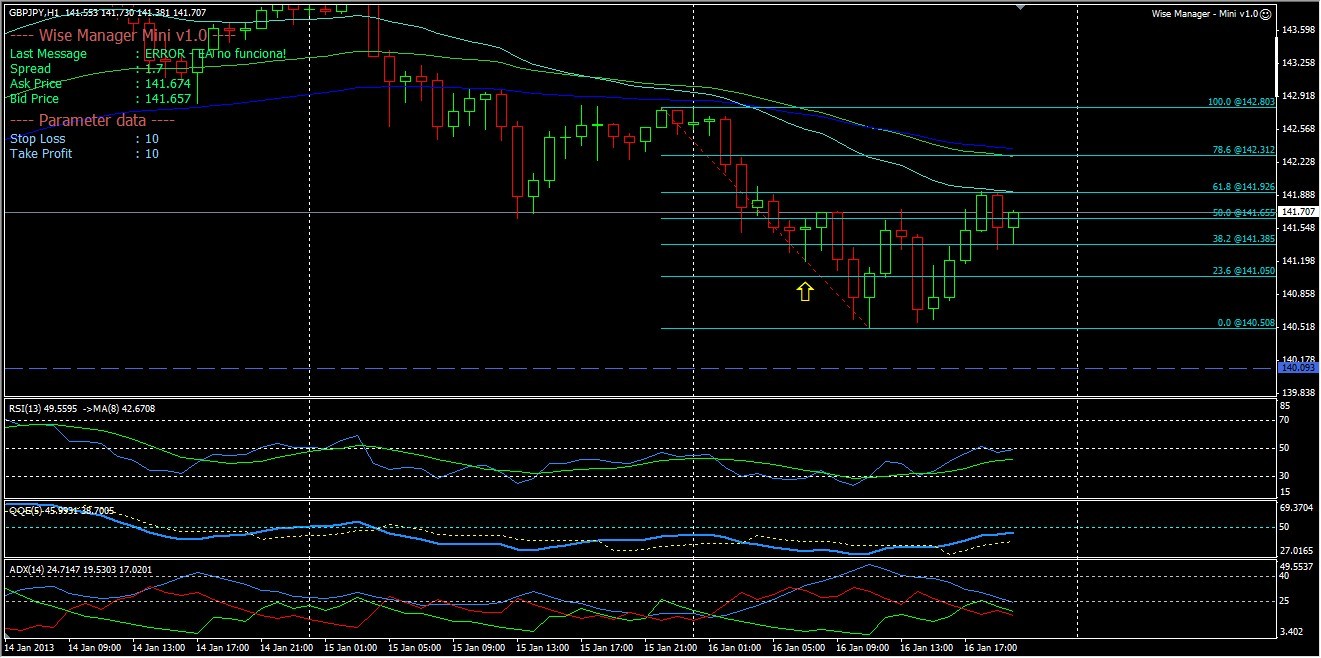Select the Stop Loss value 10
The width and height of the screenshot is (1321, 658).
click(x=151, y=139)
